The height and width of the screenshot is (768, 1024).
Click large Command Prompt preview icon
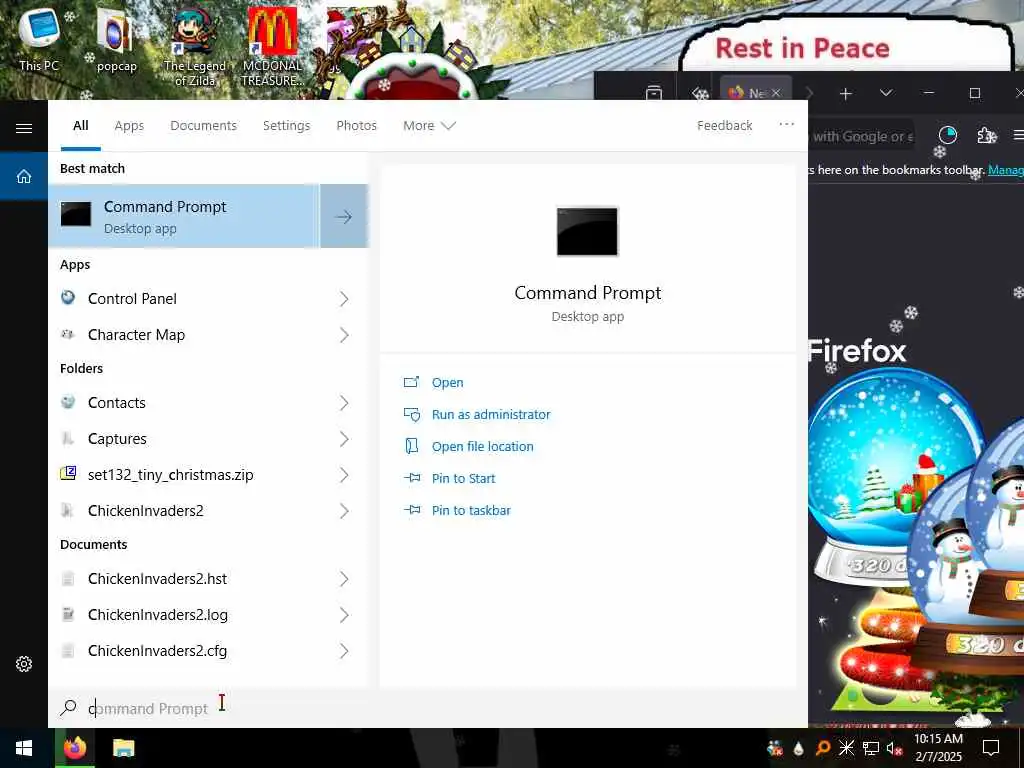pyautogui.click(x=587, y=231)
